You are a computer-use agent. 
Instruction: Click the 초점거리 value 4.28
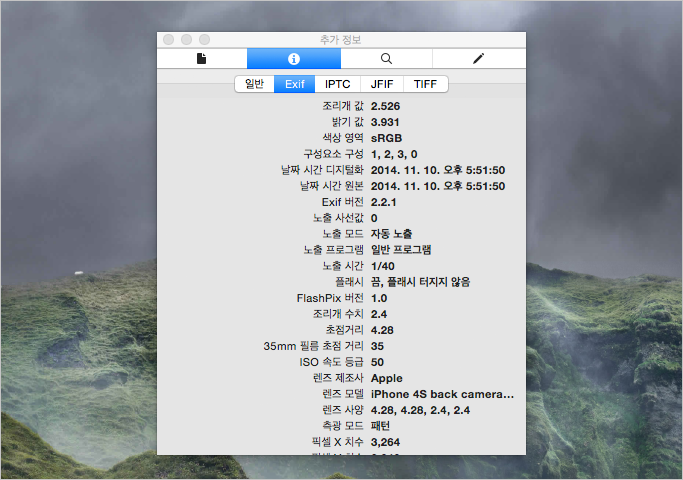(x=382, y=330)
